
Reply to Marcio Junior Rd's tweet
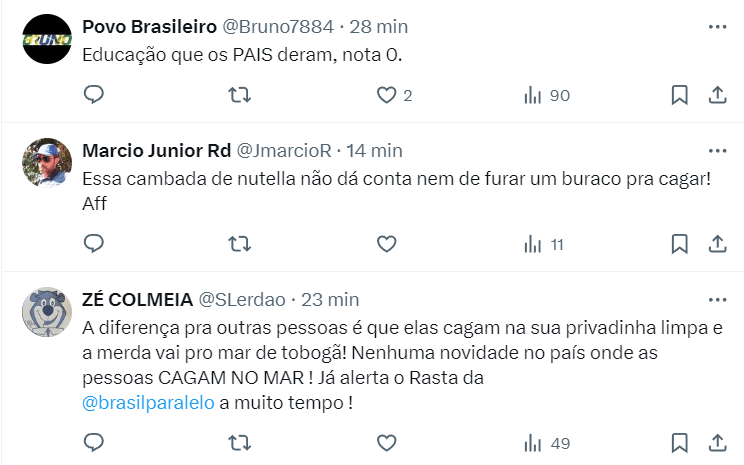click(94, 243)
